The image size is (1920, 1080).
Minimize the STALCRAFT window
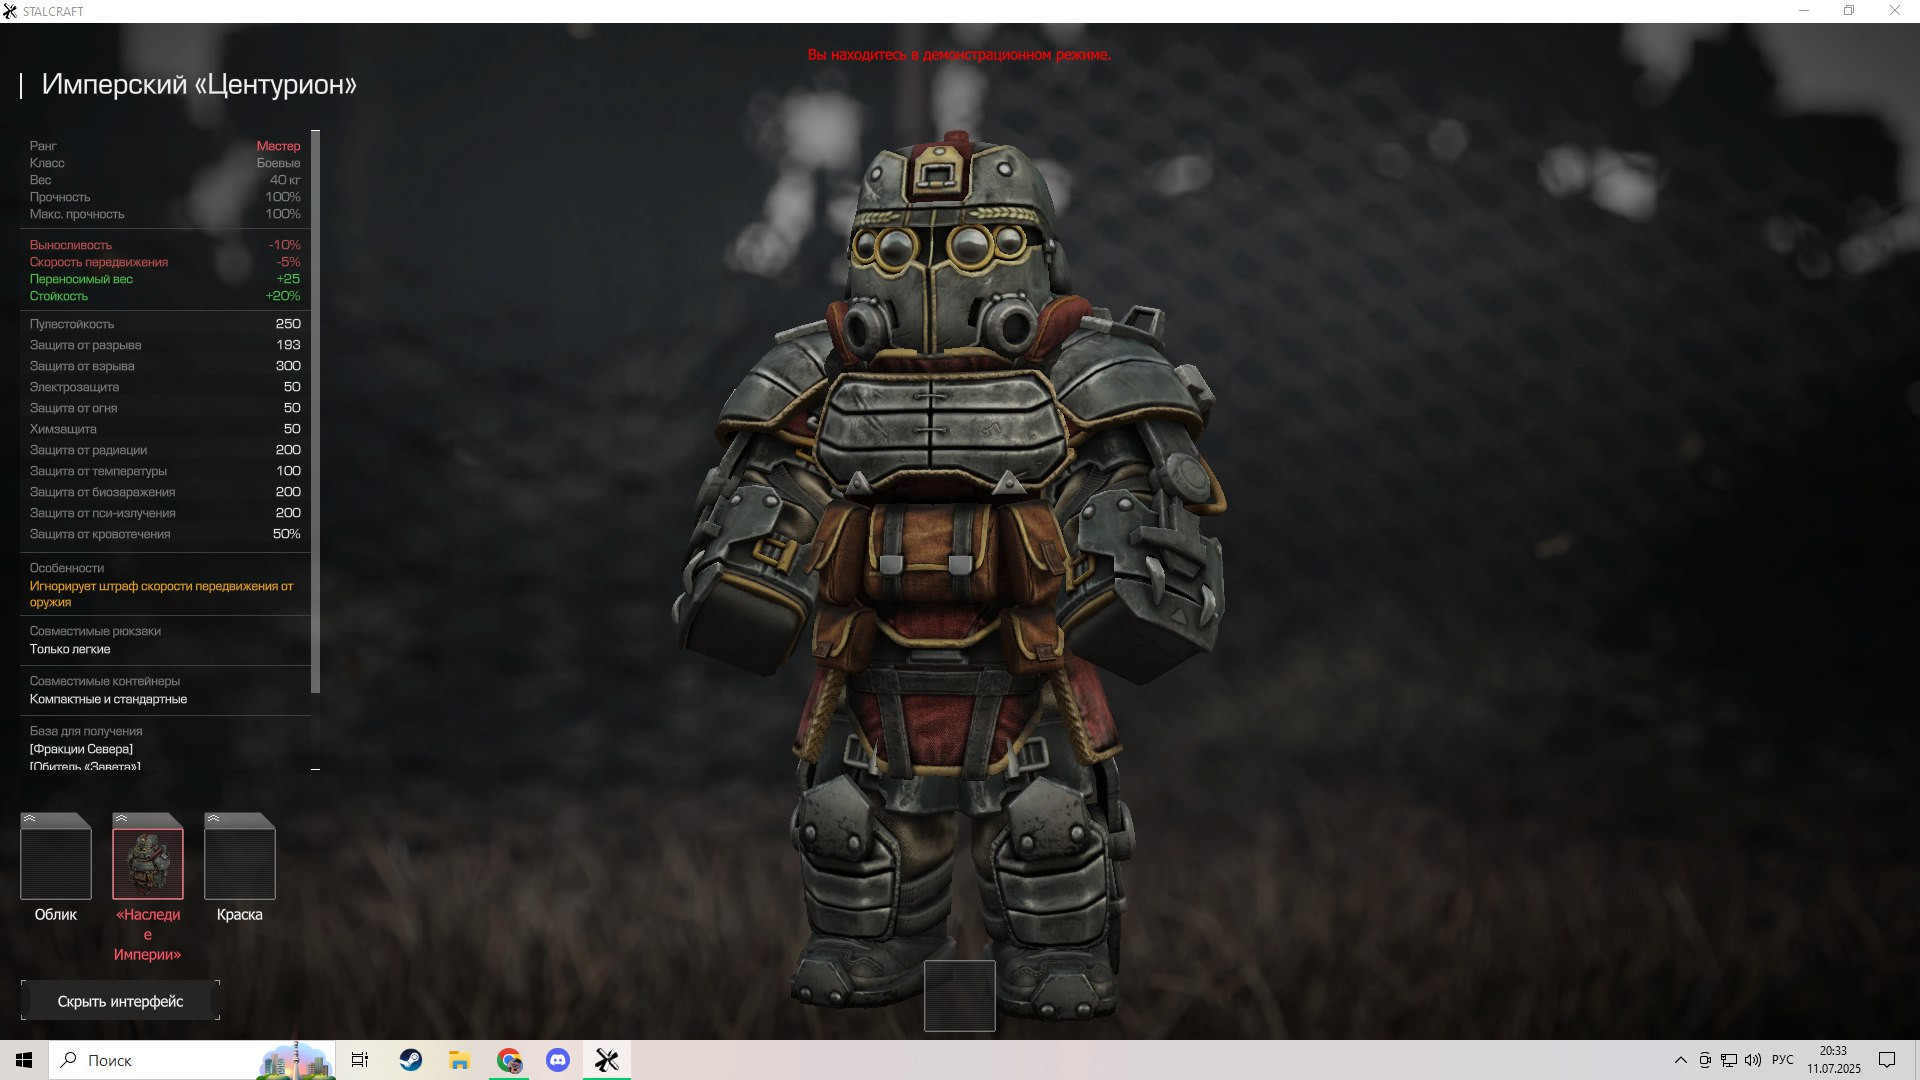pos(1804,11)
